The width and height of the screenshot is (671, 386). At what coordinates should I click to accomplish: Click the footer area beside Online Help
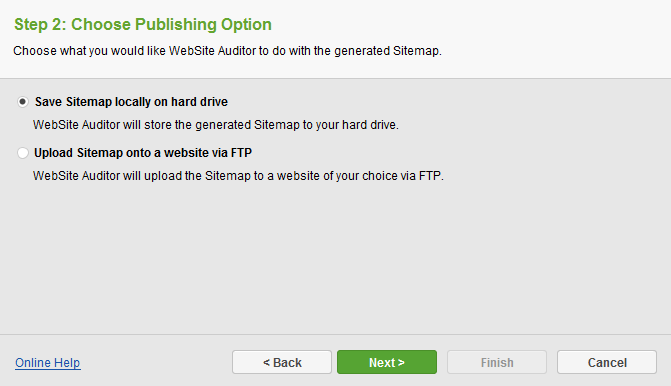click(156, 362)
